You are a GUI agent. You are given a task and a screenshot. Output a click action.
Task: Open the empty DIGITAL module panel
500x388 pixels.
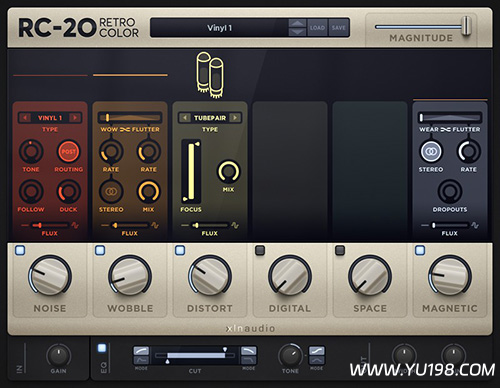point(290,171)
